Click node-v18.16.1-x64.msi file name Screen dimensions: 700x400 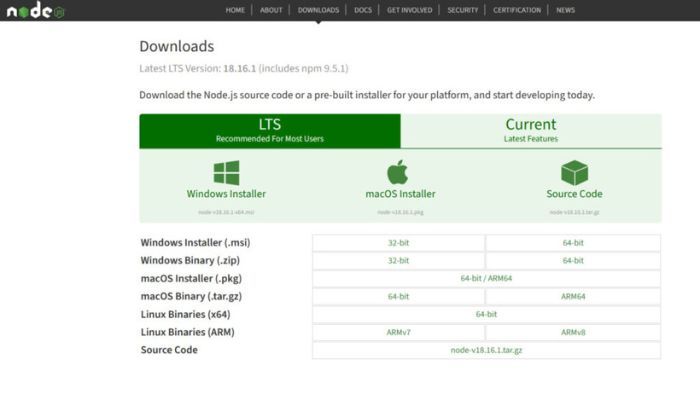pos(226,212)
